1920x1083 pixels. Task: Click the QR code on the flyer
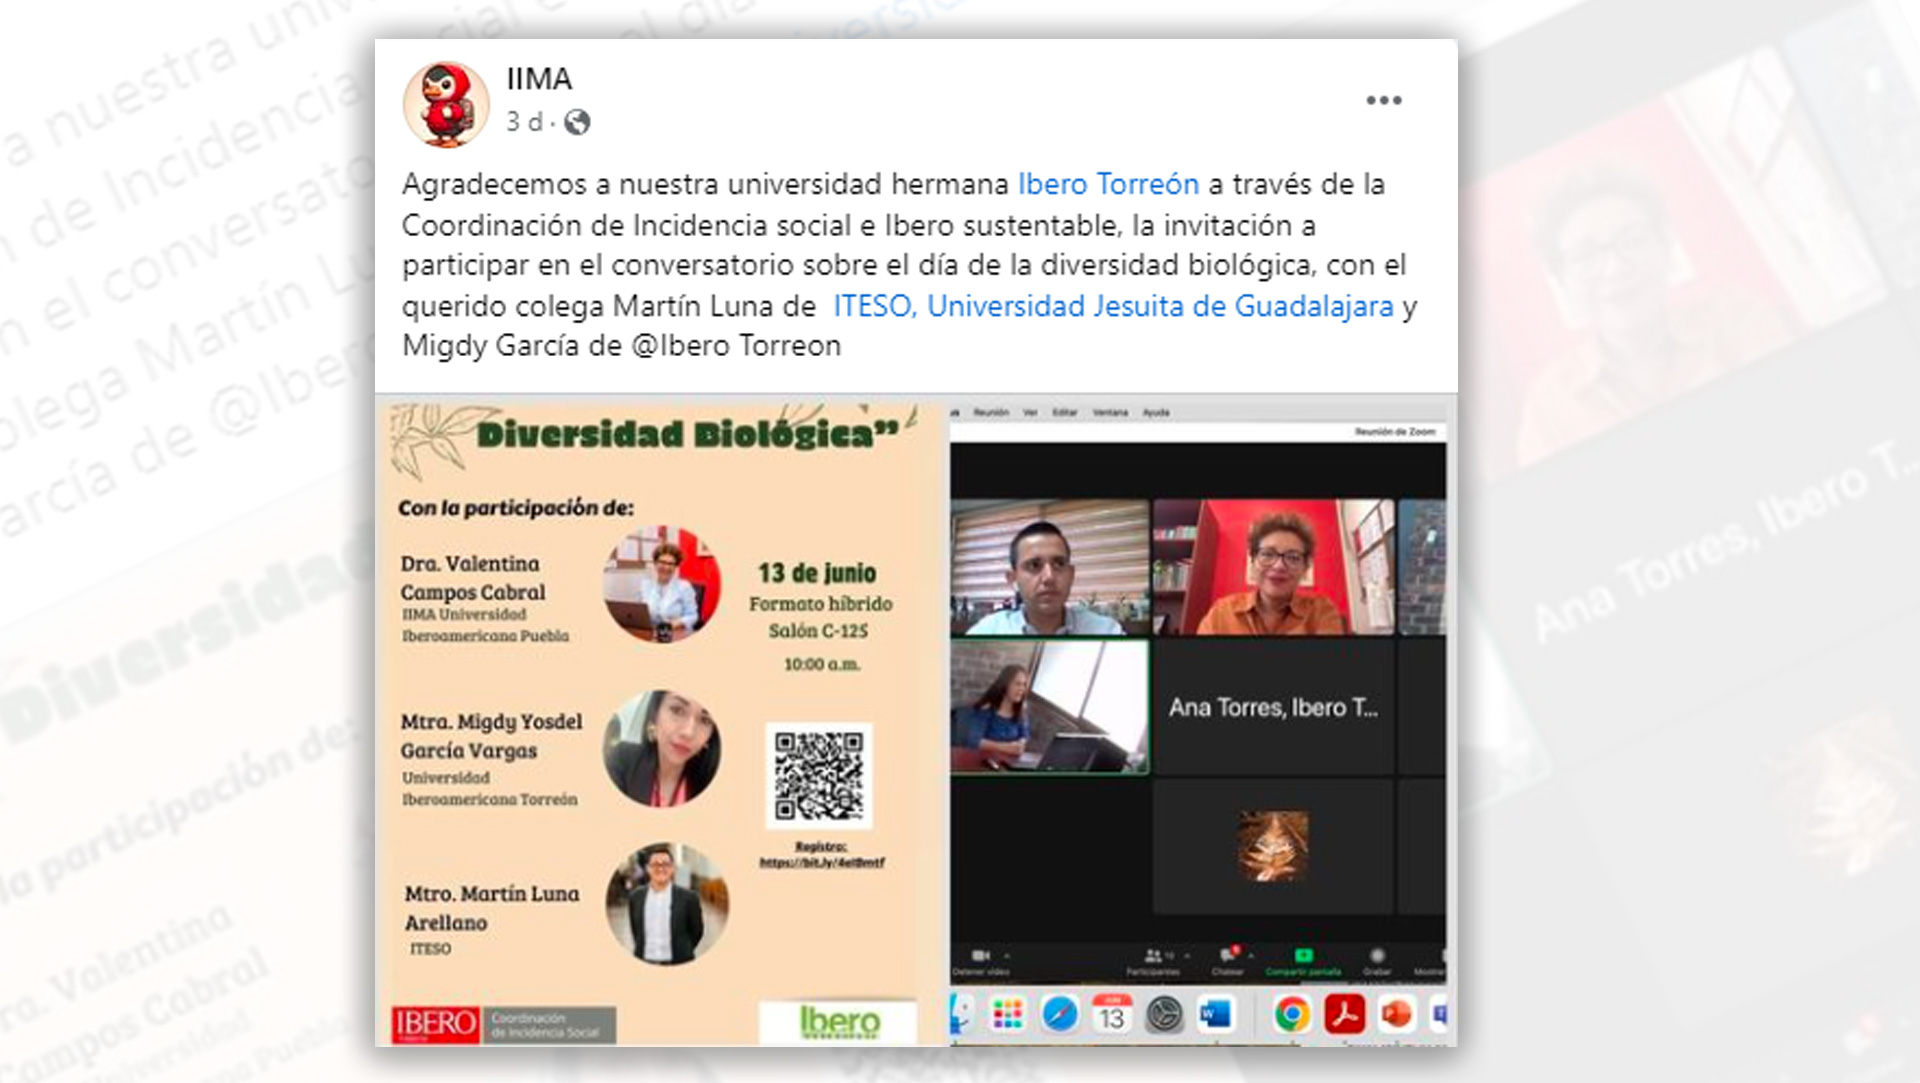pyautogui.click(x=819, y=776)
